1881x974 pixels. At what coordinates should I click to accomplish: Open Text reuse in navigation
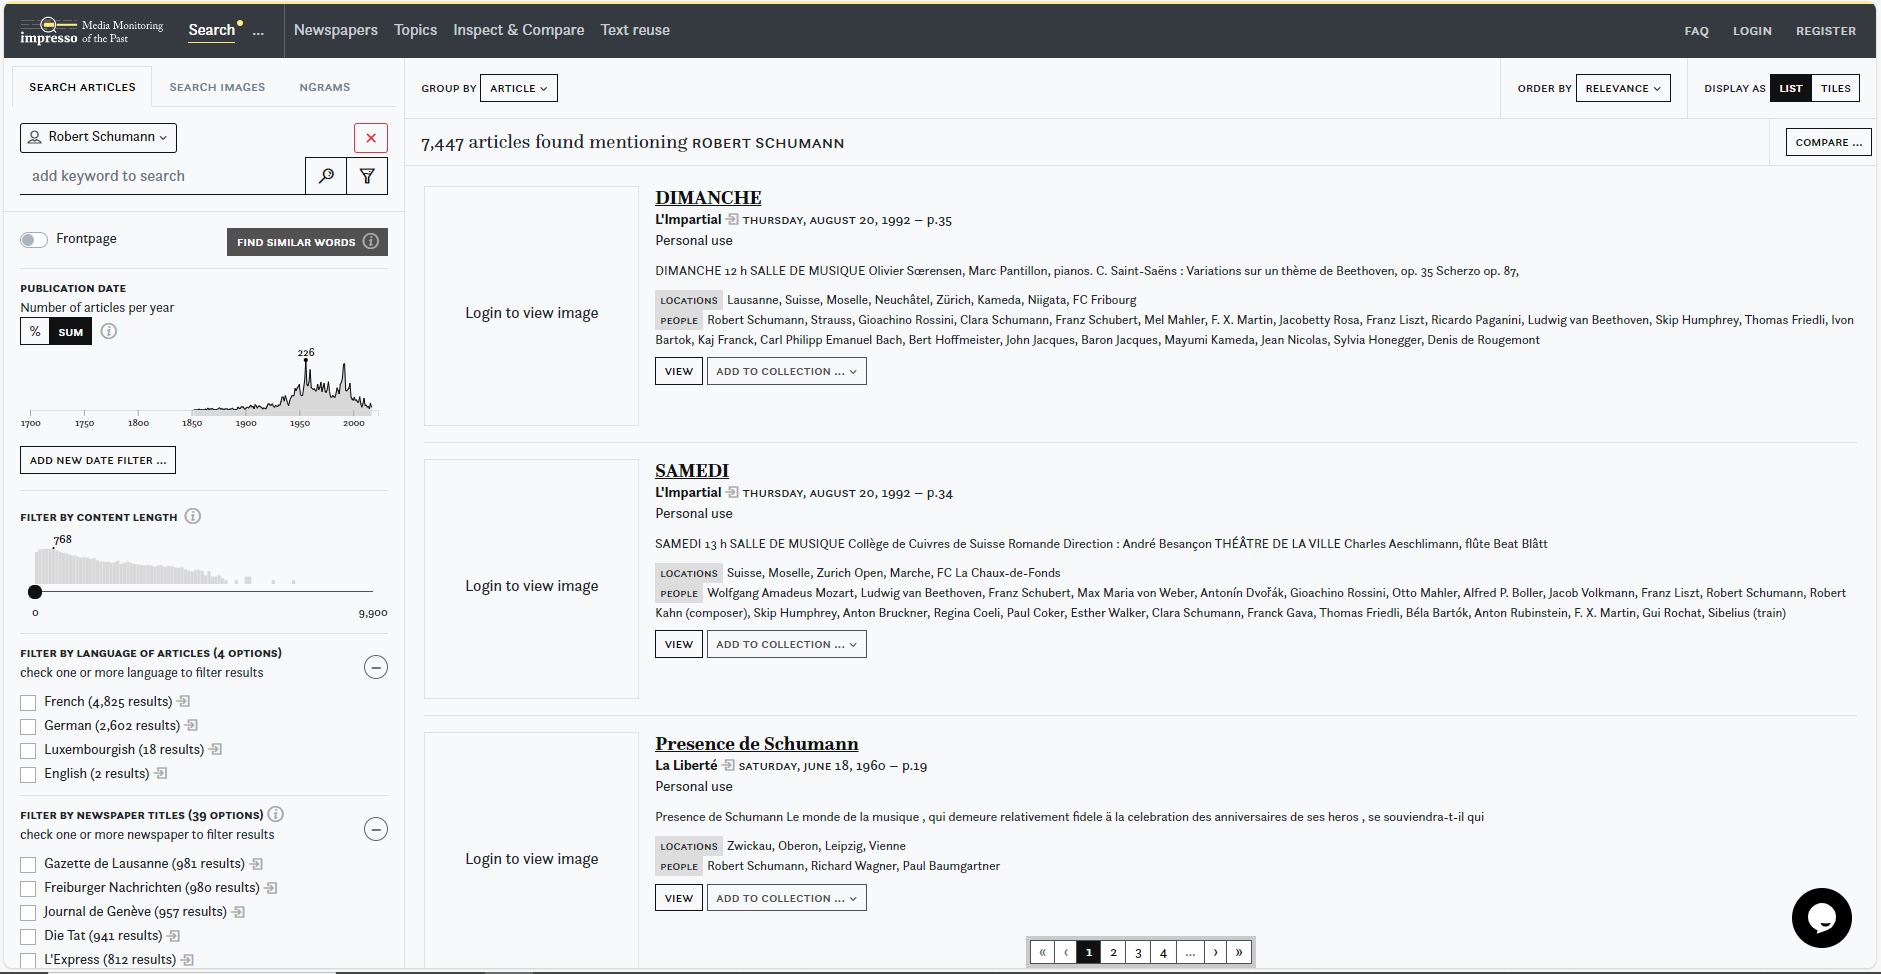pos(635,30)
